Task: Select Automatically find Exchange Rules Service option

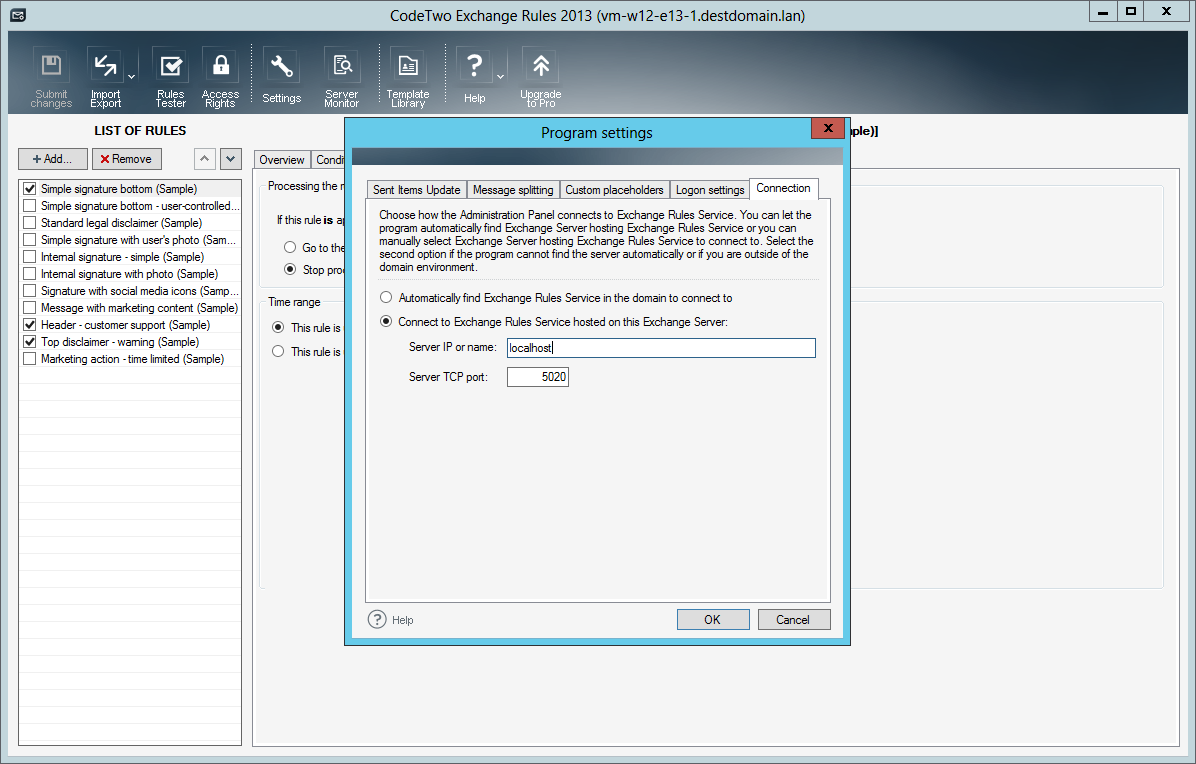Action: 387,297
